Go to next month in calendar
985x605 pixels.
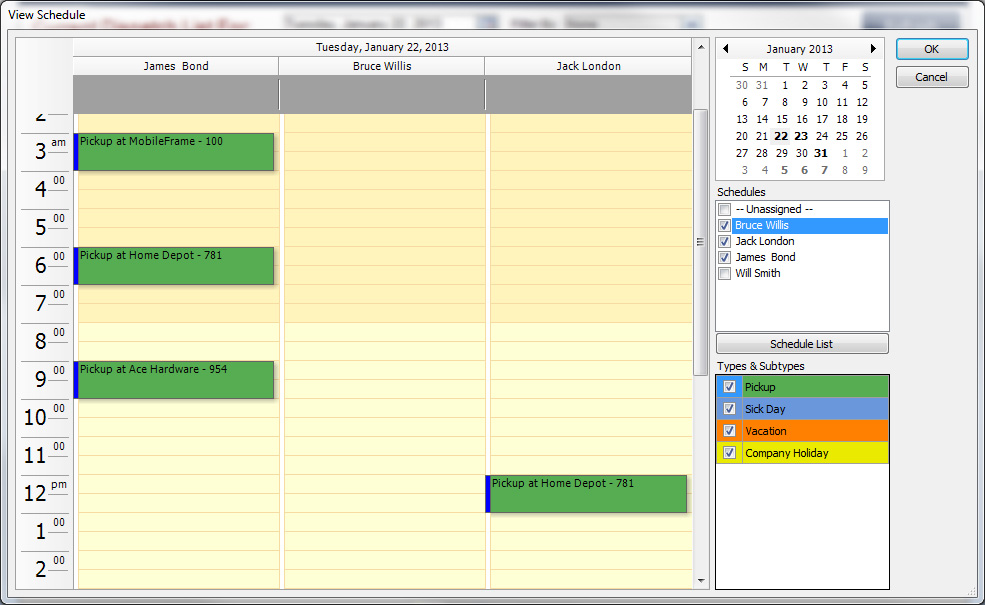tap(873, 49)
